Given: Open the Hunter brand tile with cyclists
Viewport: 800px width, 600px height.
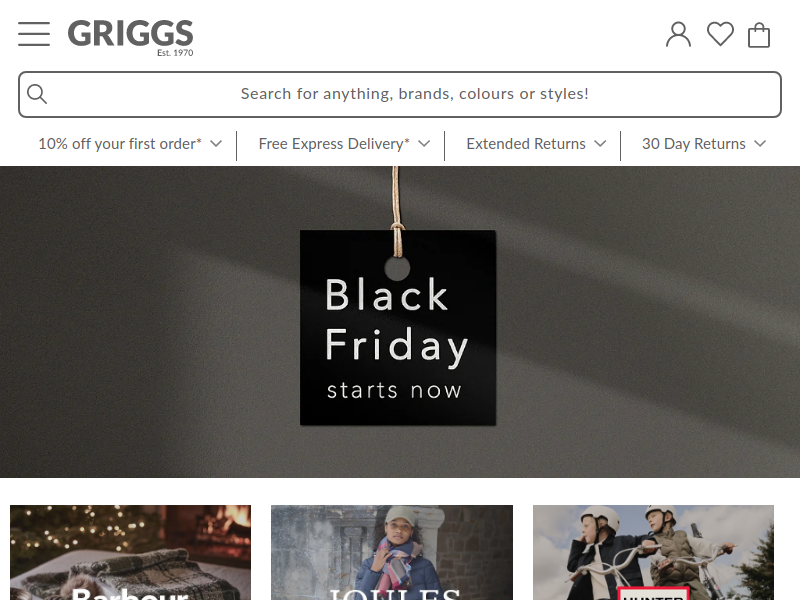Looking at the screenshot, I should [x=653, y=553].
